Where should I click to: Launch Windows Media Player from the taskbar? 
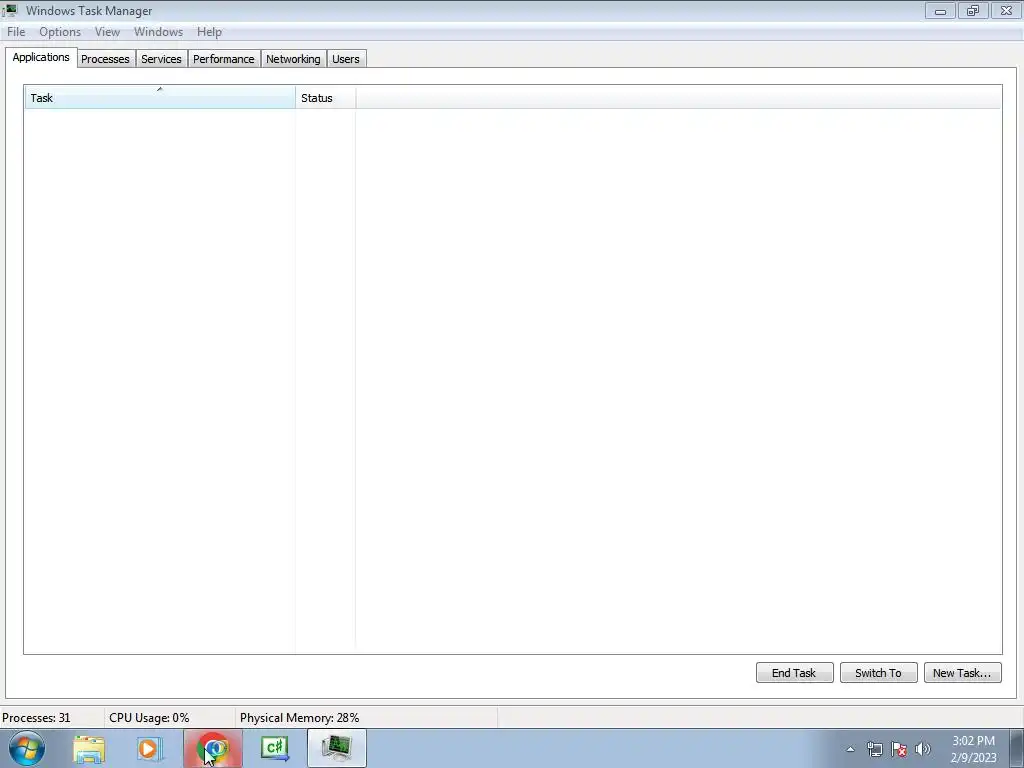(x=150, y=749)
